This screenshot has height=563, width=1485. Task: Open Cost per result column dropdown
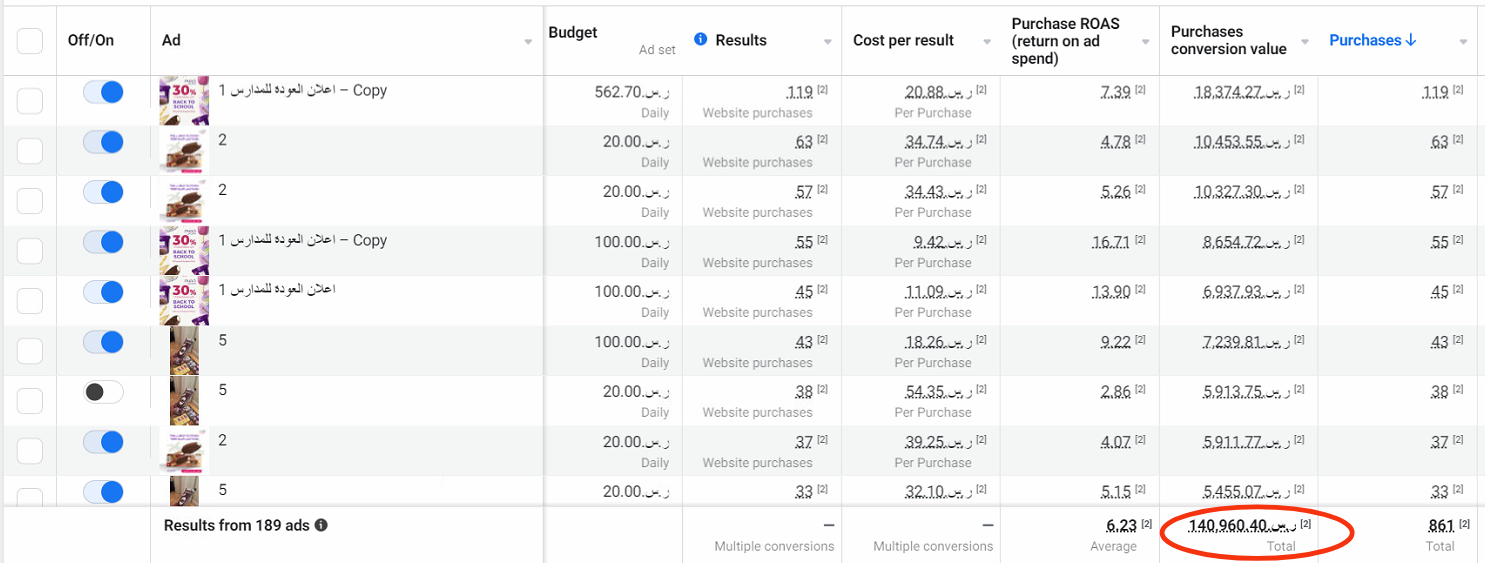(986, 42)
